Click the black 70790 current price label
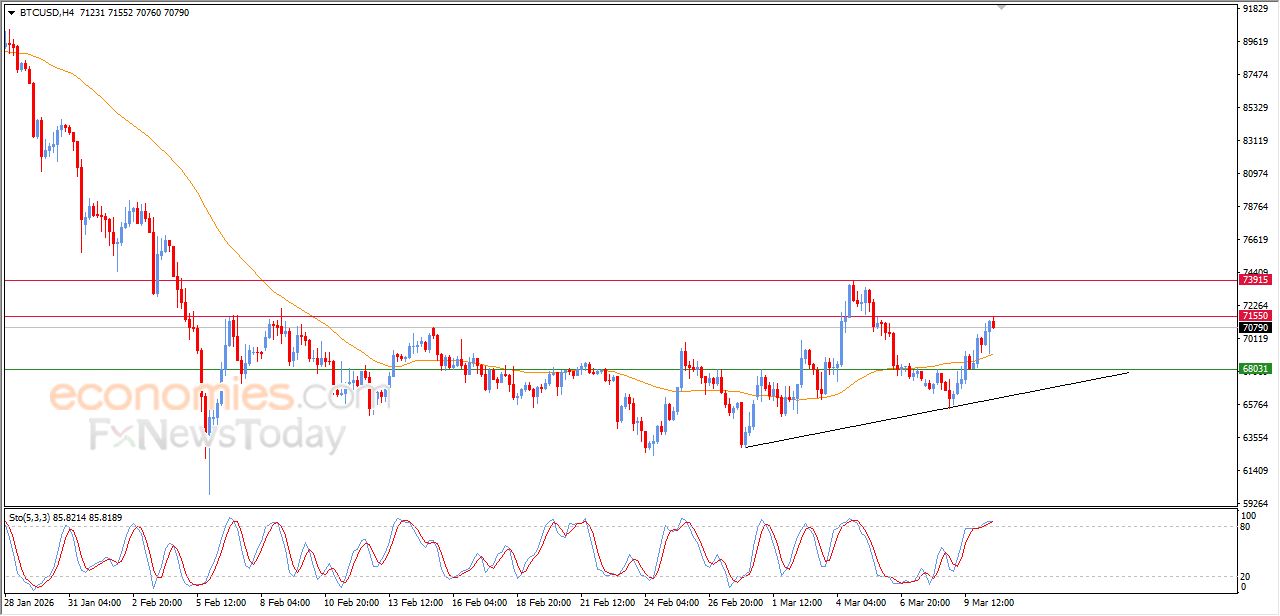Viewport: 1280px width, 616px height. point(1255,327)
